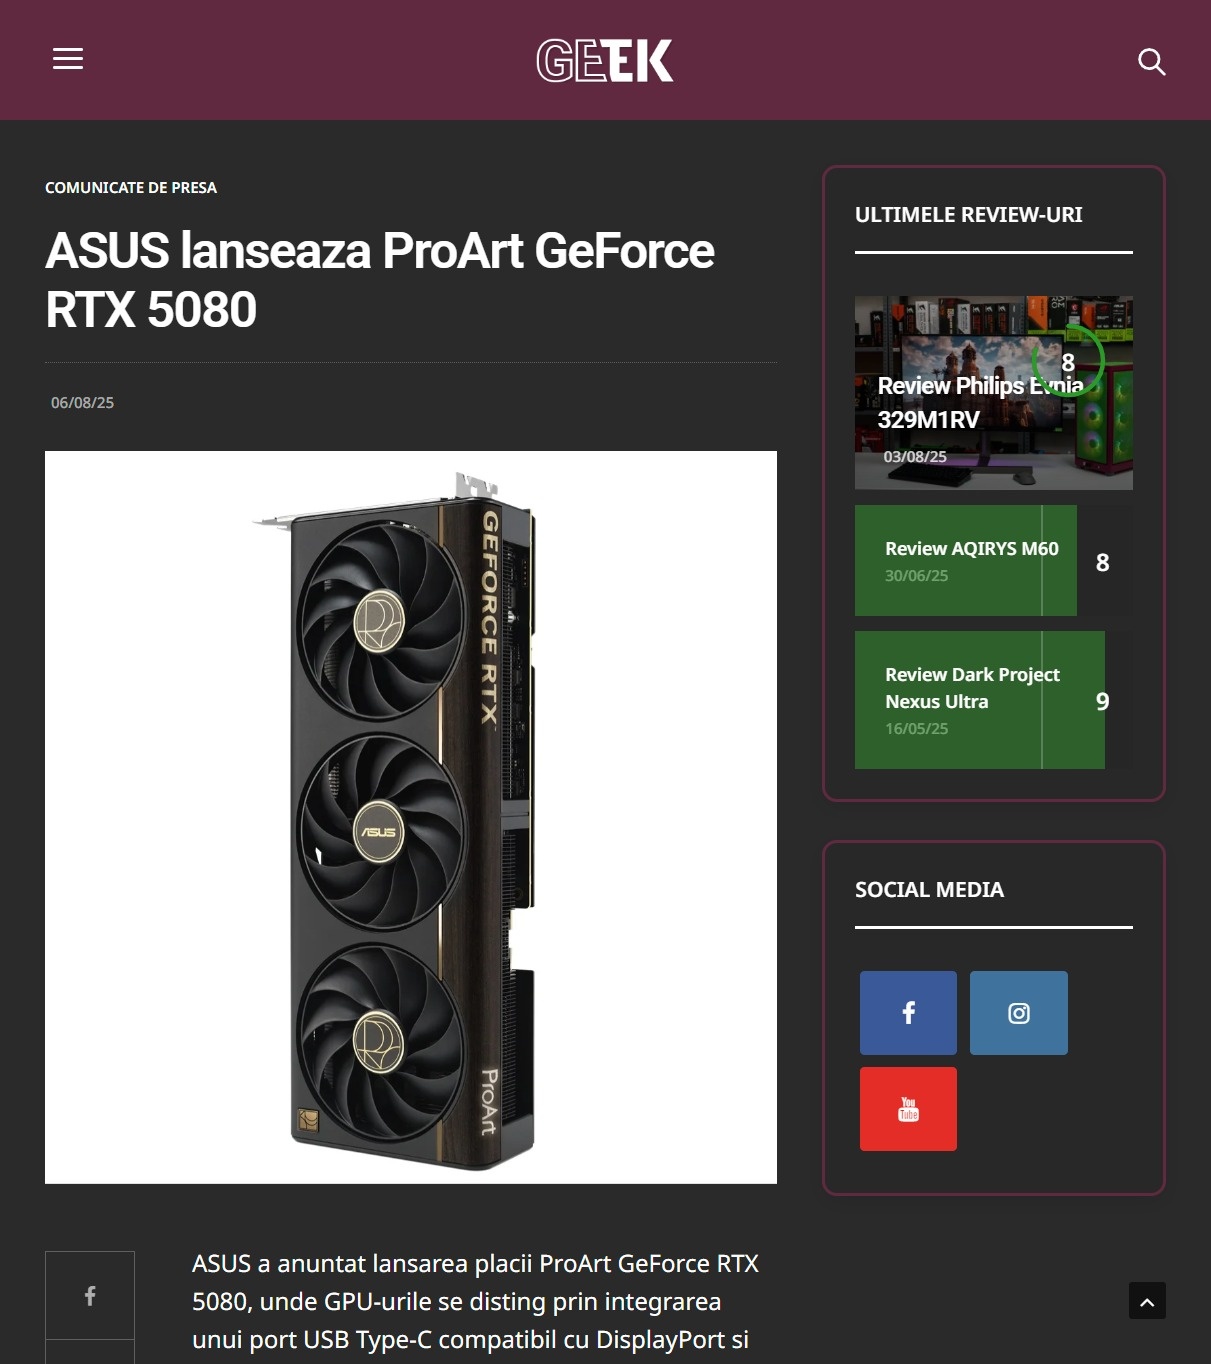Screen dimensions: 1211x1364
Task: Click the ProArt RTX 5080 product image
Action: click(411, 817)
